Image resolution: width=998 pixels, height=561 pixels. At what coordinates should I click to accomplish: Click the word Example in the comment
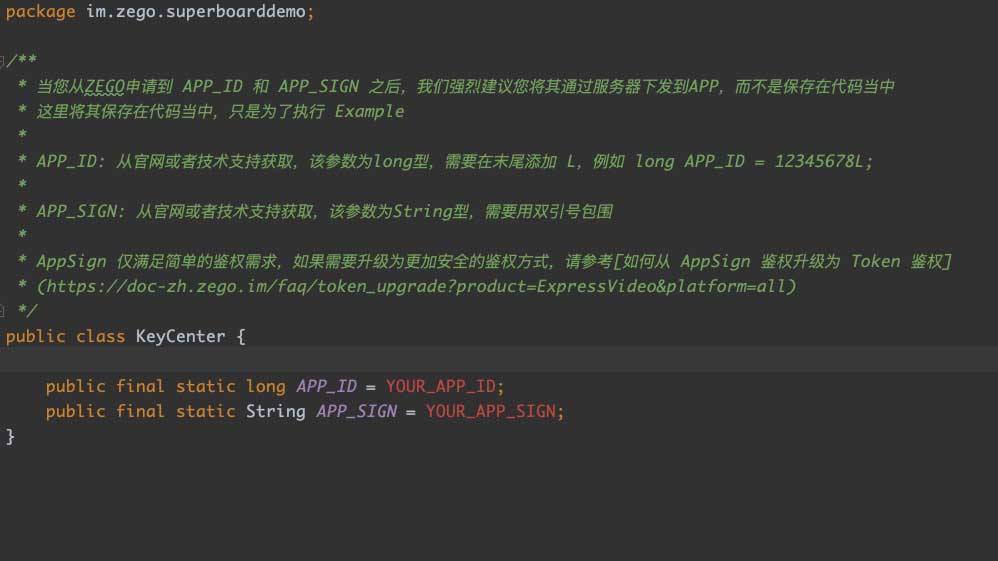point(369,111)
